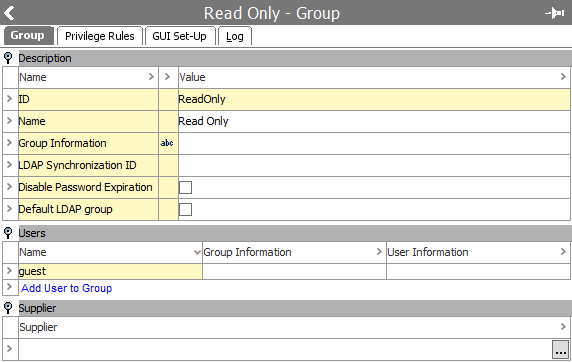Toggle the Disable Password Expiration checkbox
The height and width of the screenshot is (362, 572).
pyautogui.click(x=185, y=188)
